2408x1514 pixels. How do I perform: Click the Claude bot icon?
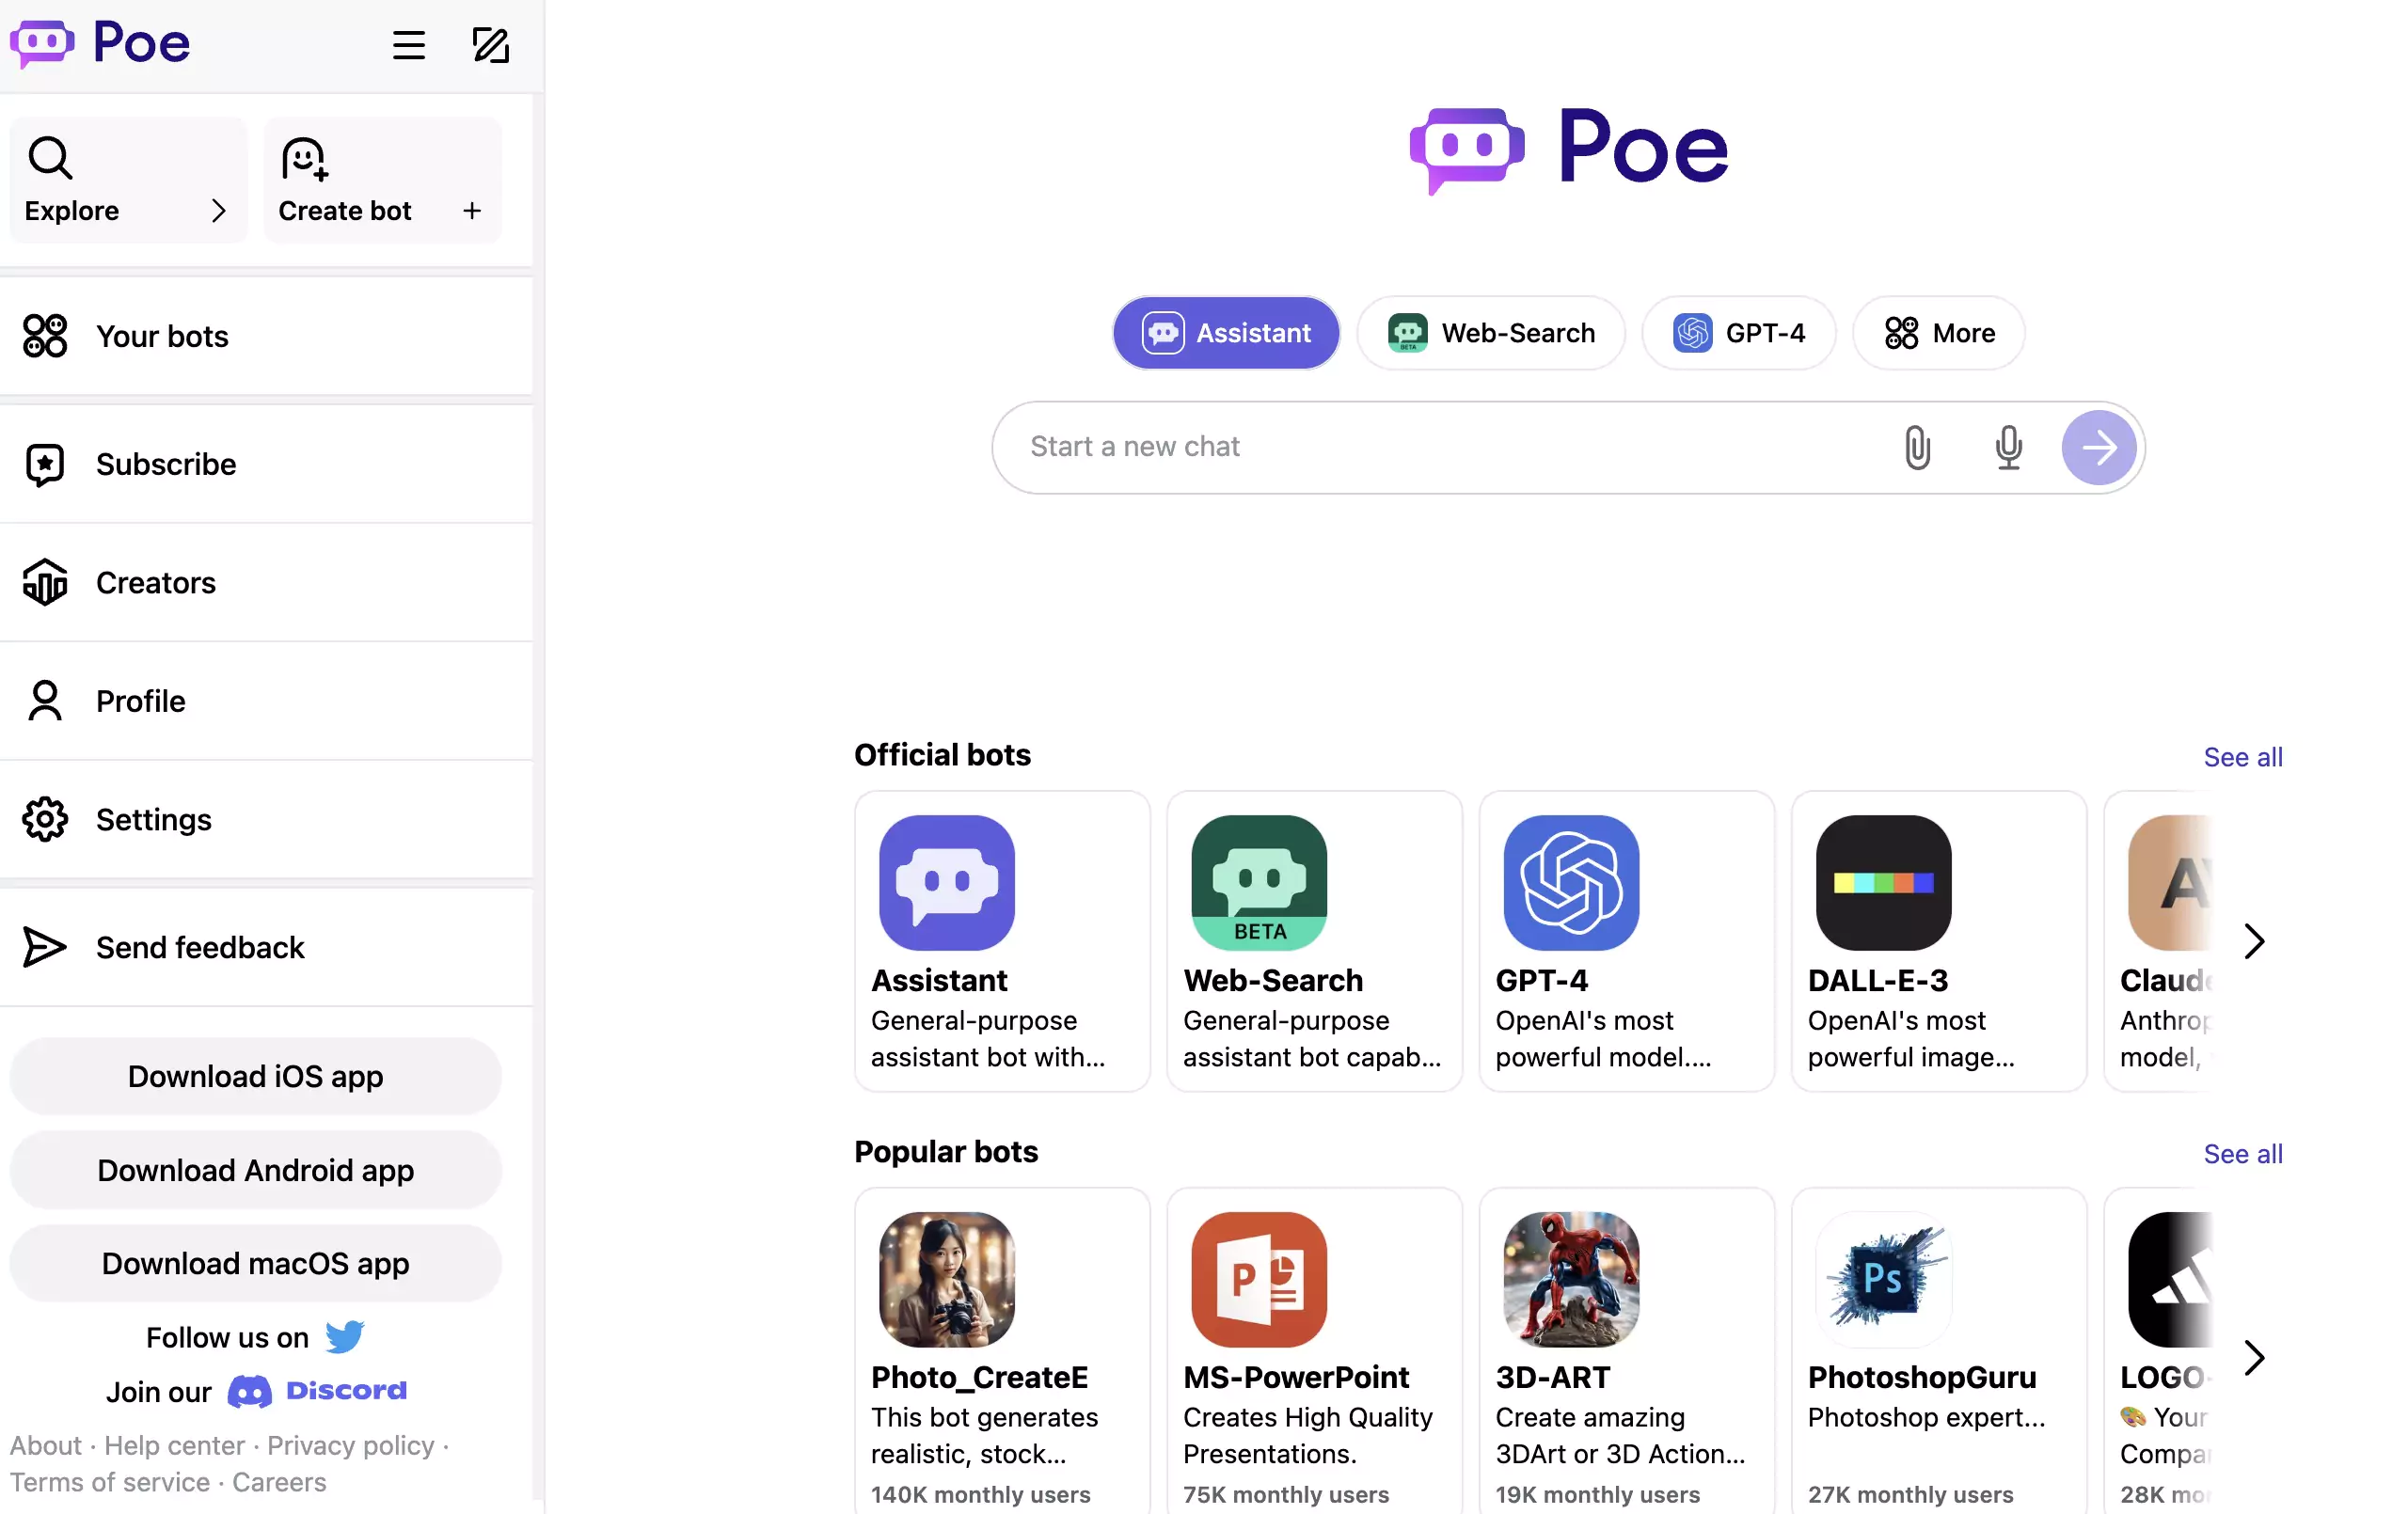pyautogui.click(x=2170, y=883)
